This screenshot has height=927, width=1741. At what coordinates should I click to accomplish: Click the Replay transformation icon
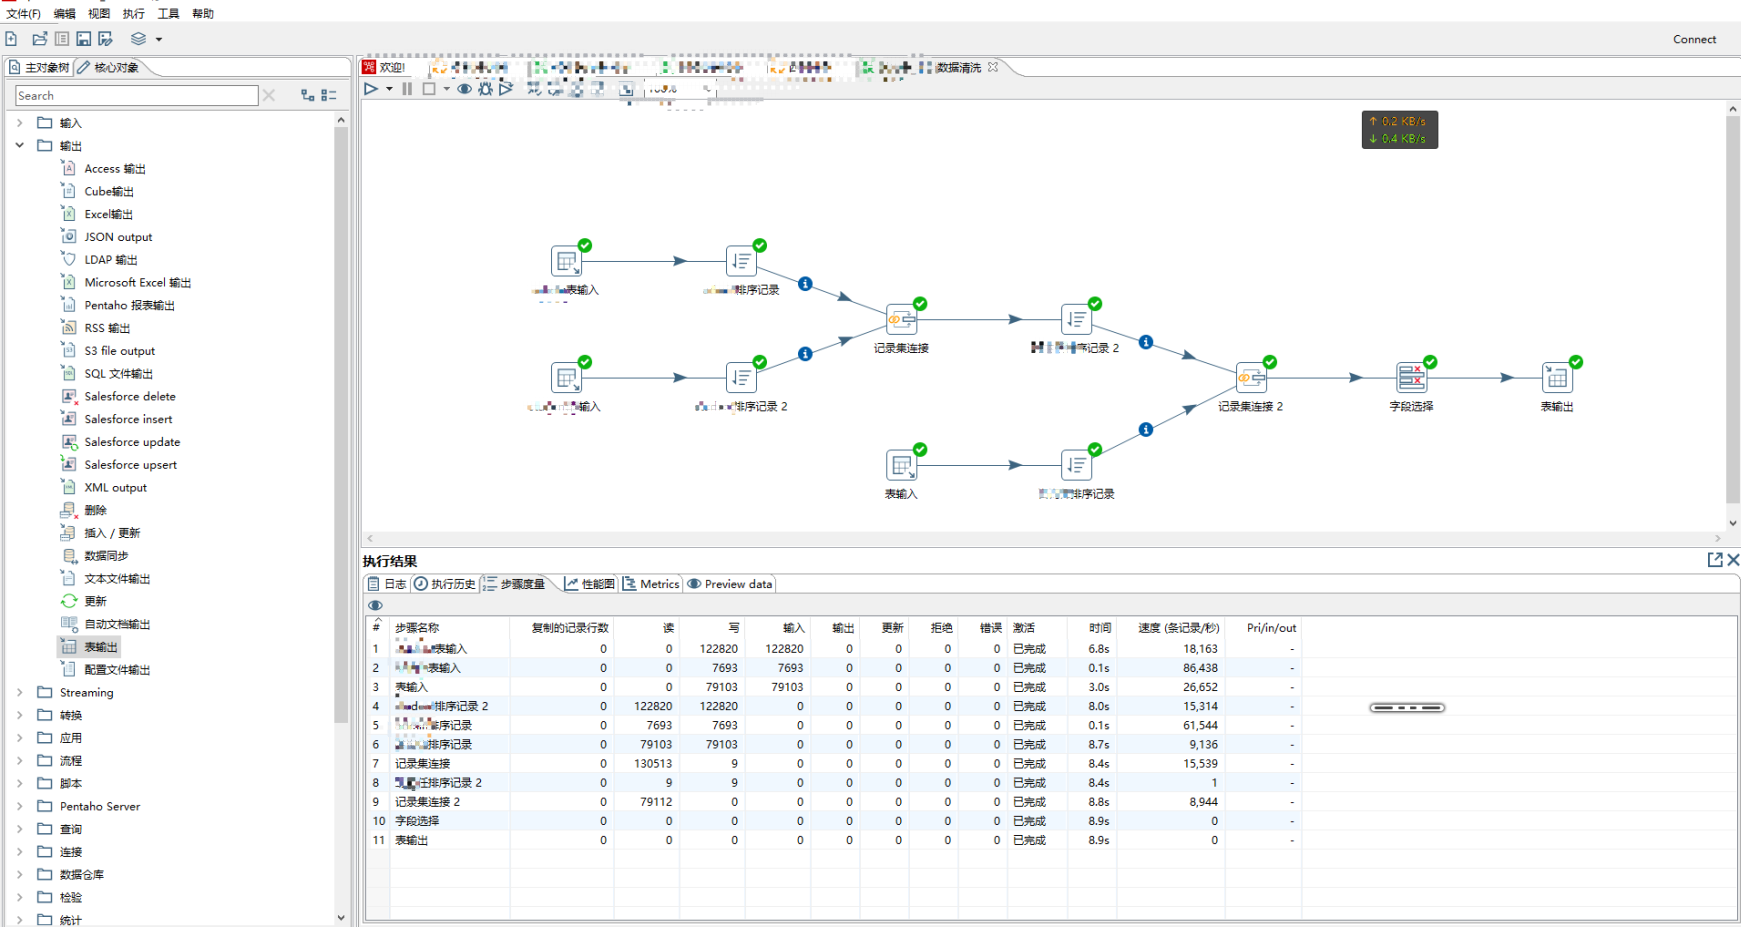[506, 89]
